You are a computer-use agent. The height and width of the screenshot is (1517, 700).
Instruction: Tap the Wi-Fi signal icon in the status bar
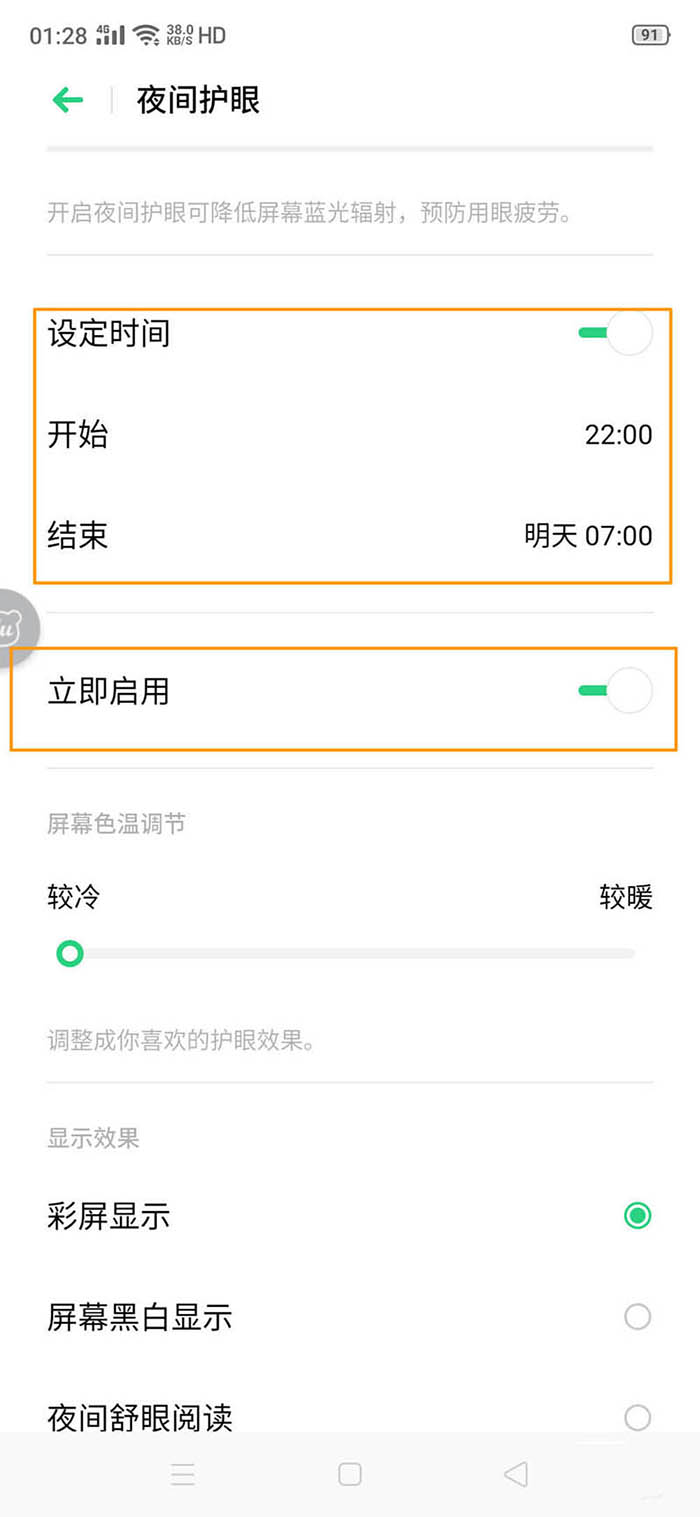pyautogui.click(x=147, y=36)
